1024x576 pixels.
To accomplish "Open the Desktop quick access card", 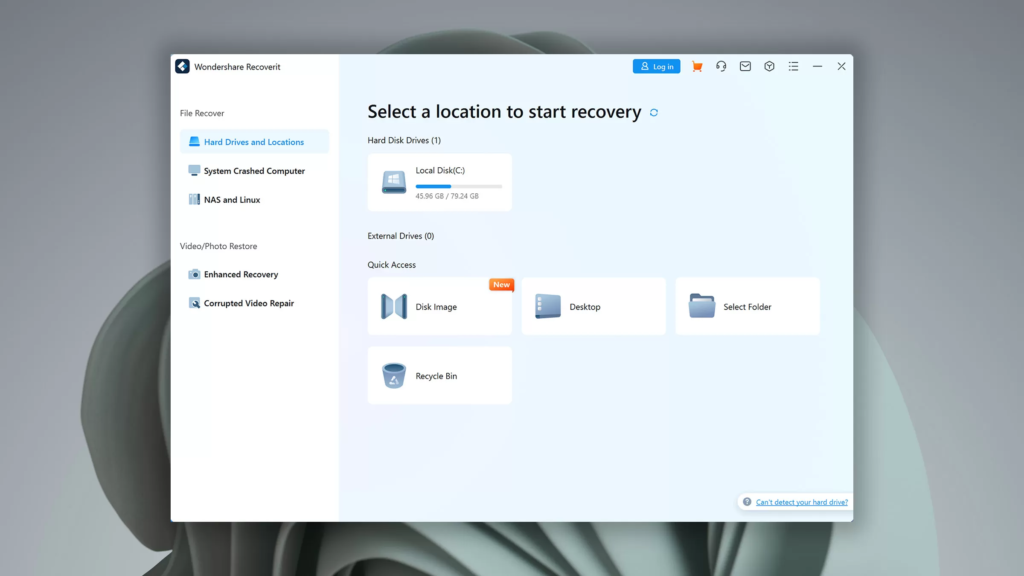I will click(594, 306).
